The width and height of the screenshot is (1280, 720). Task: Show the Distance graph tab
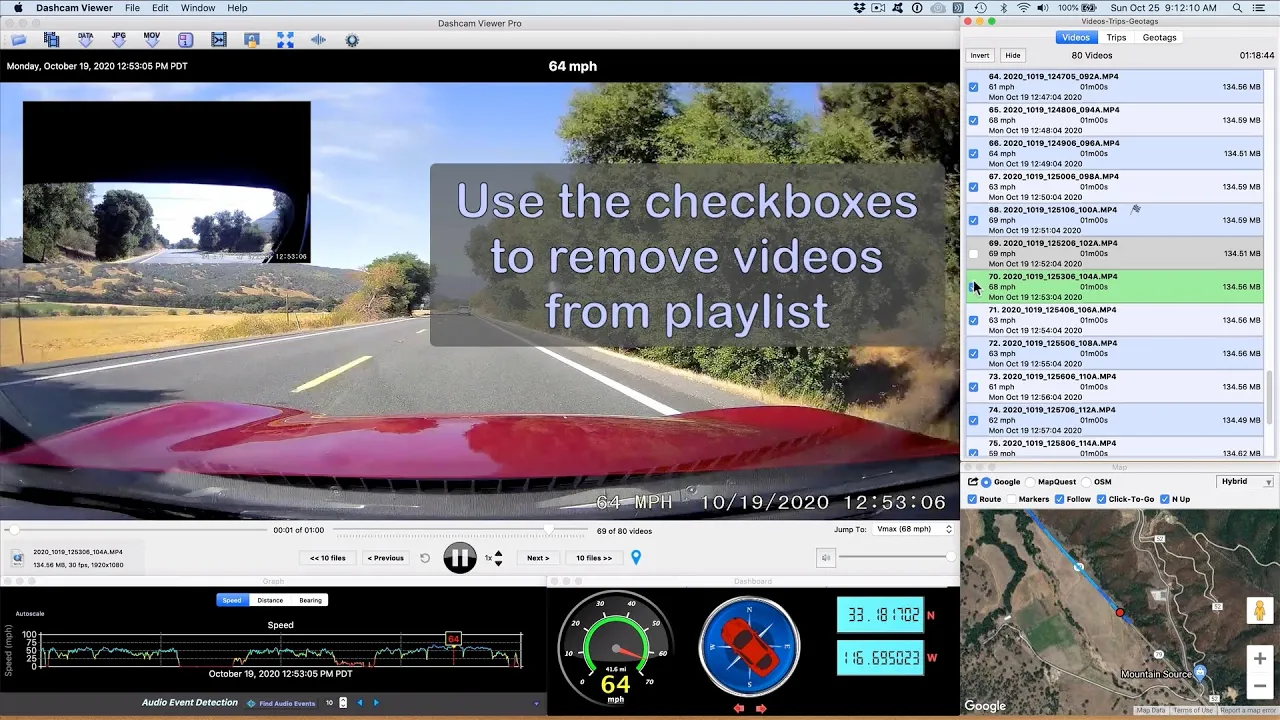(x=270, y=600)
